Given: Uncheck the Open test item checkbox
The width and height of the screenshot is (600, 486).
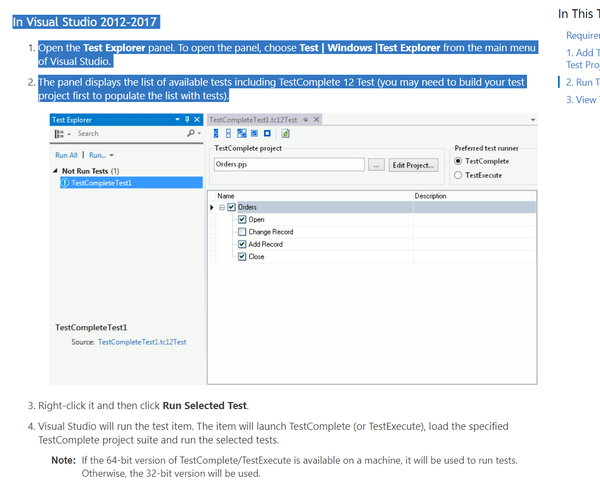Looking at the screenshot, I should click(242, 219).
